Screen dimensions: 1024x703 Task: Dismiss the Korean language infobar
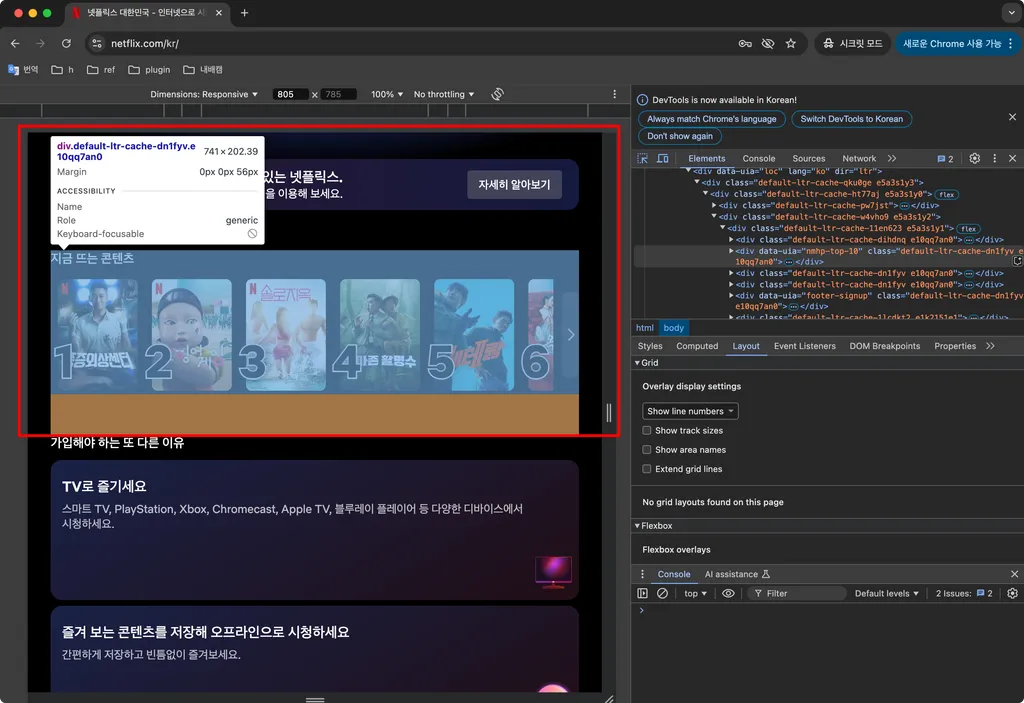1012,117
